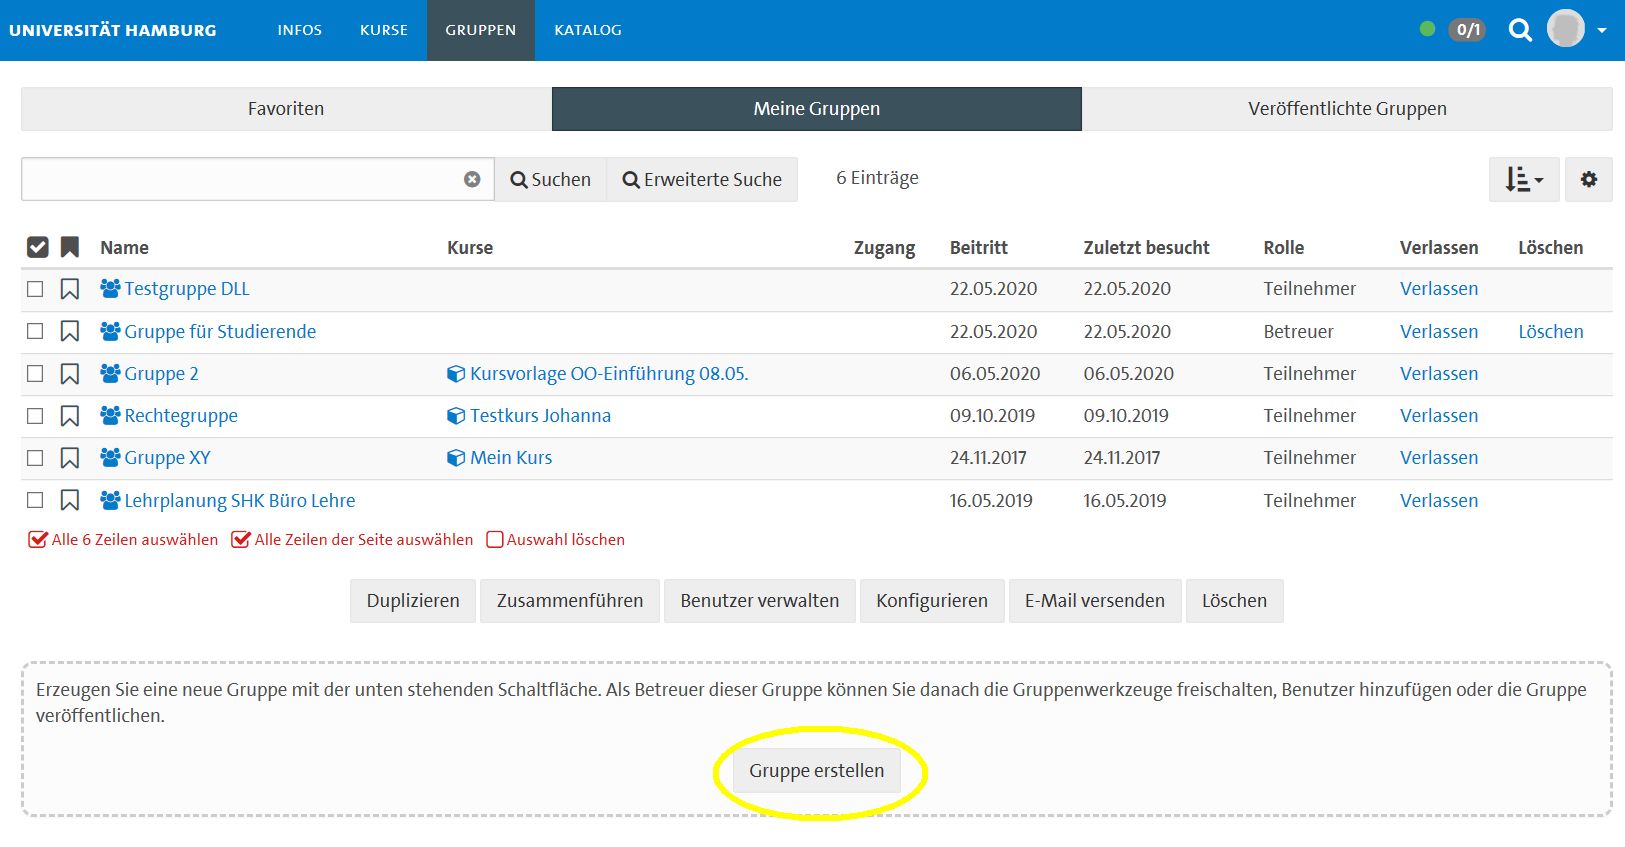Viewport: 1625px width, 847px height.
Task: Bookmark the Rechtegruppe row
Action: 70,416
